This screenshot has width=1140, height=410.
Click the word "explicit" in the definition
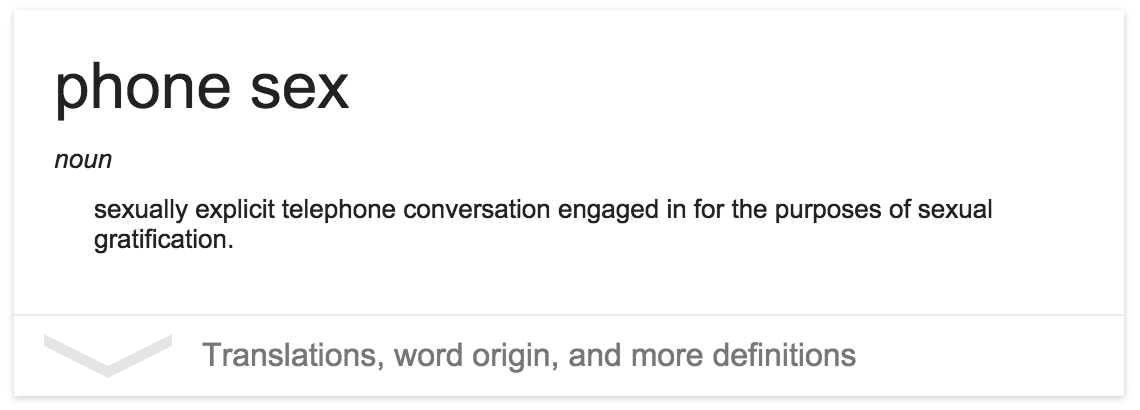(235, 210)
